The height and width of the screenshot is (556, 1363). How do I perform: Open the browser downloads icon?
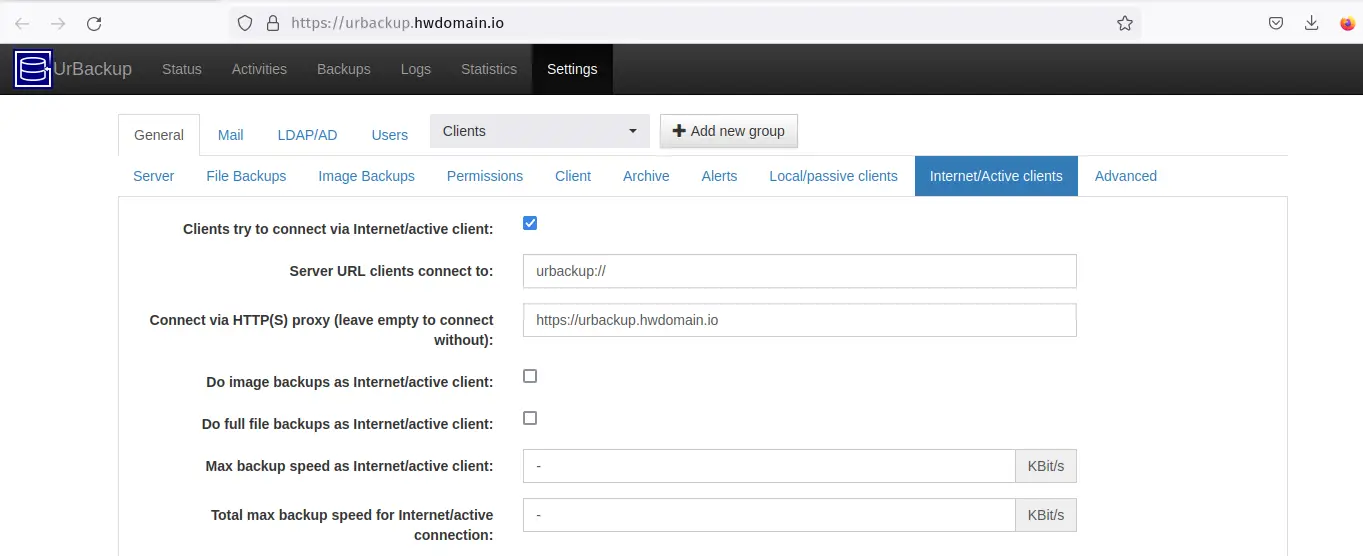(x=1311, y=23)
